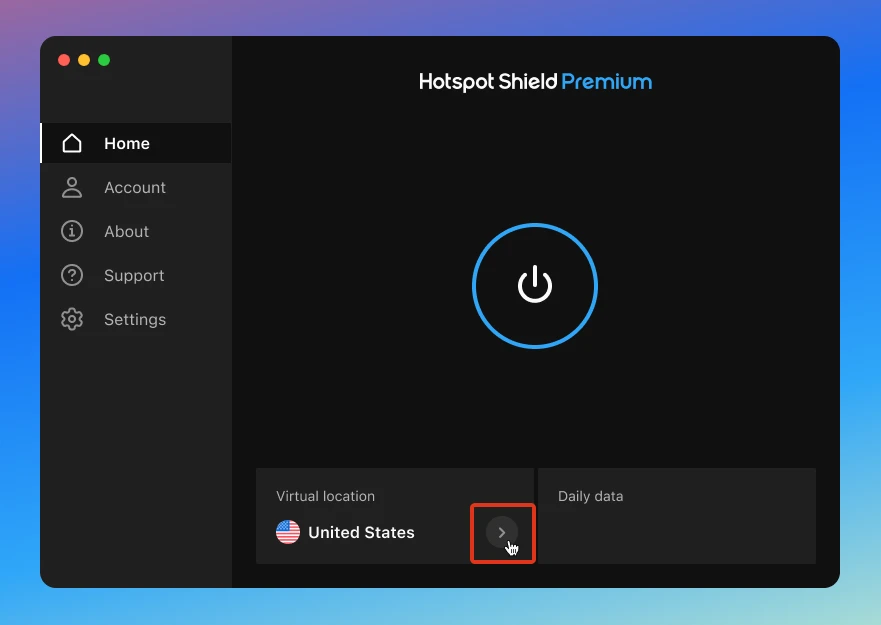The height and width of the screenshot is (625, 881).
Task: Click the Support question mark icon
Action: 72,275
